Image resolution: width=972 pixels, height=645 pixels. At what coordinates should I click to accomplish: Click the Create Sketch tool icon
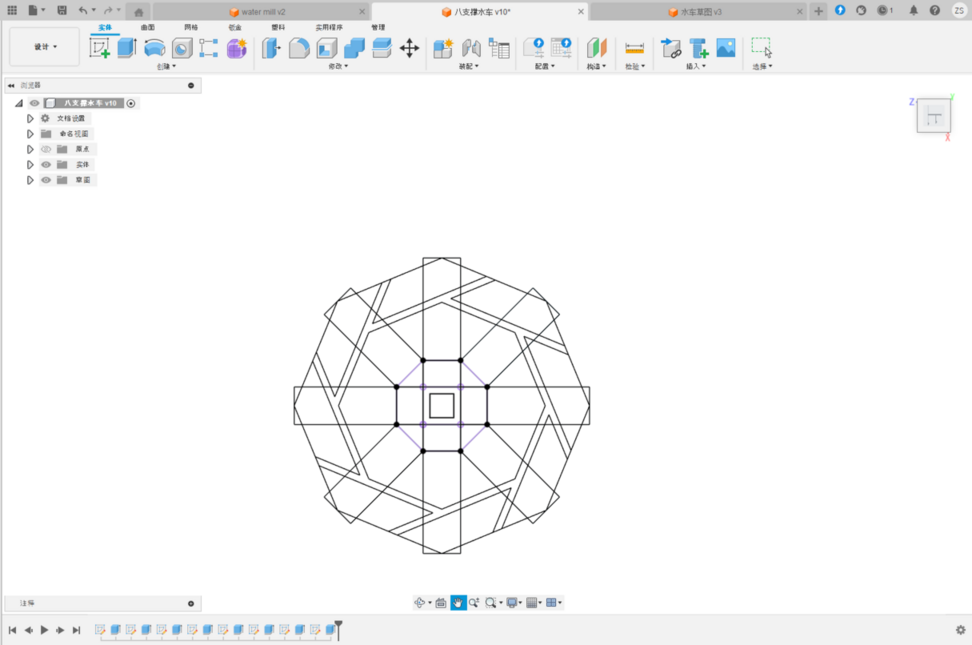(100, 48)
